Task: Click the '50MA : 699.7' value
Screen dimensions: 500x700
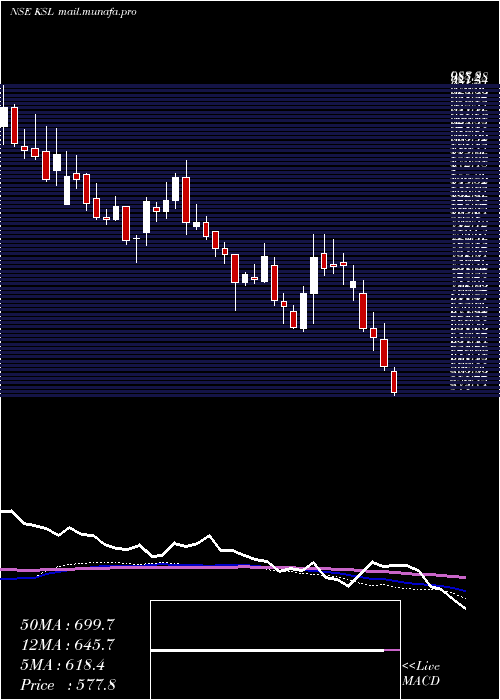Action: point(67,625)
